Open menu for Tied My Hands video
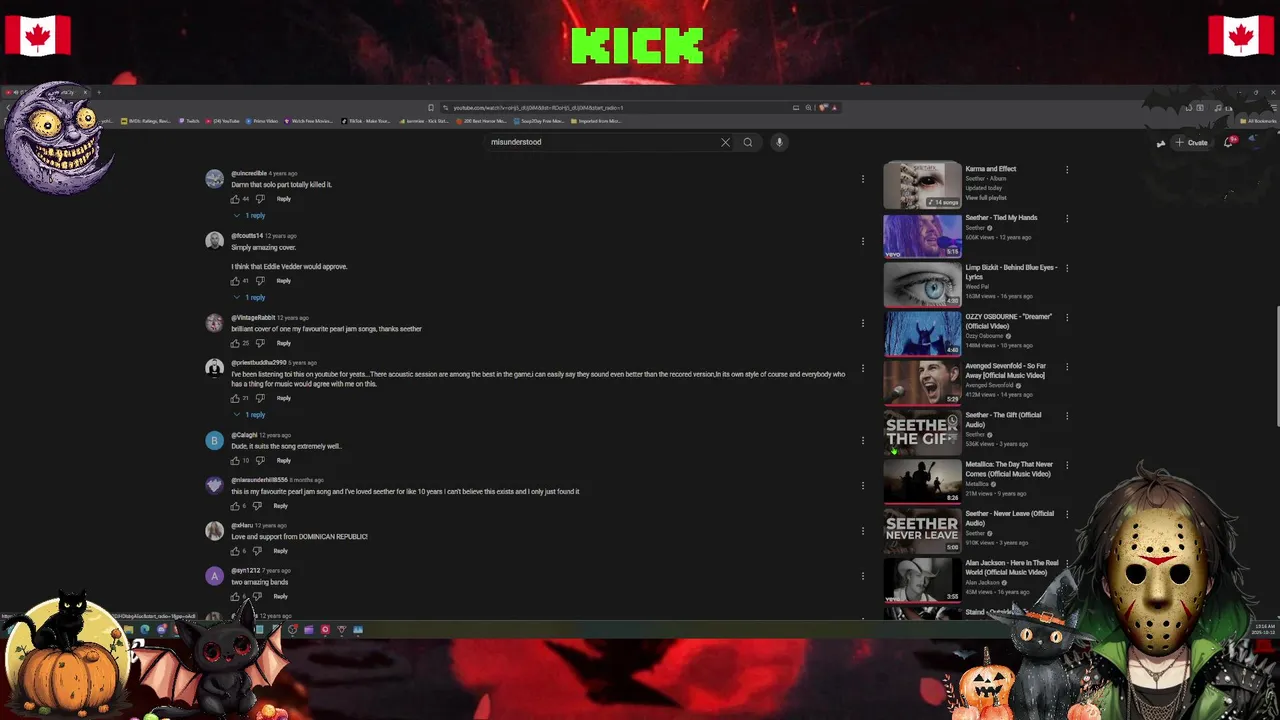 (1067, 218)
